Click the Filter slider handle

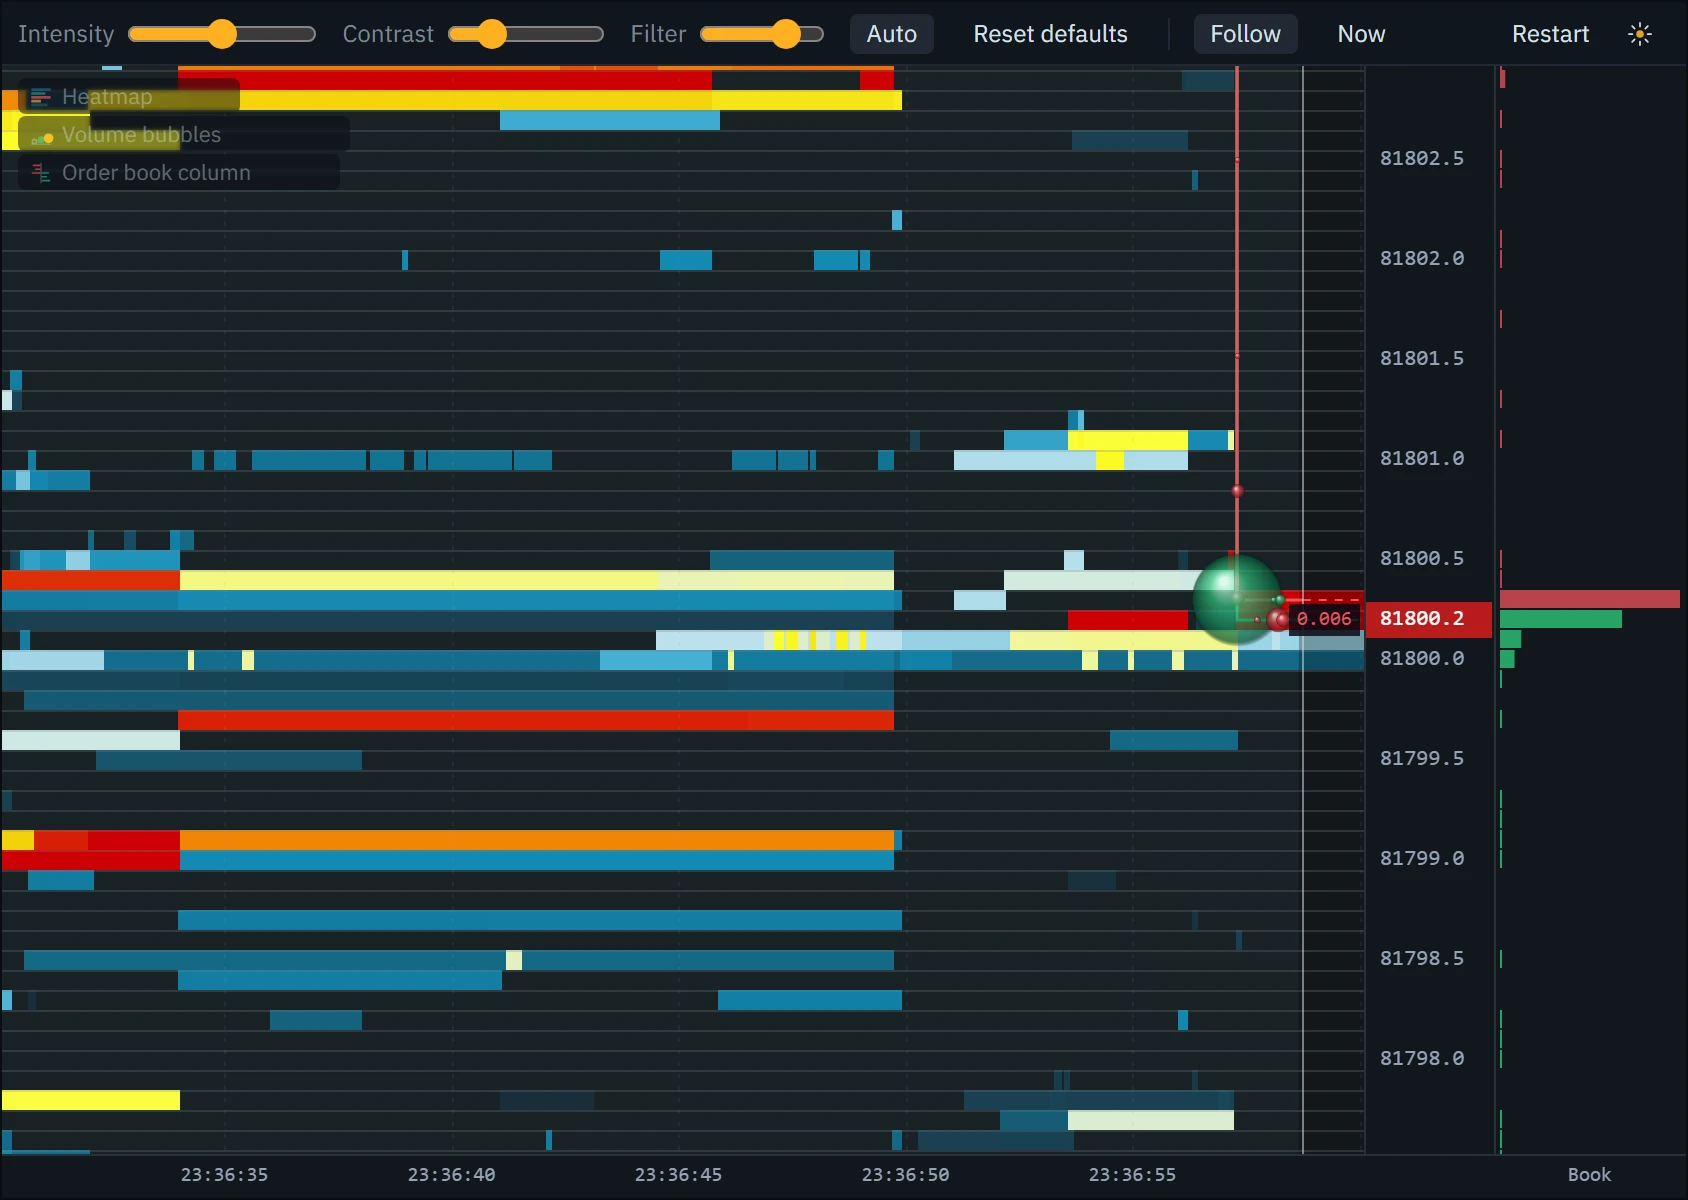coord(786,34)
